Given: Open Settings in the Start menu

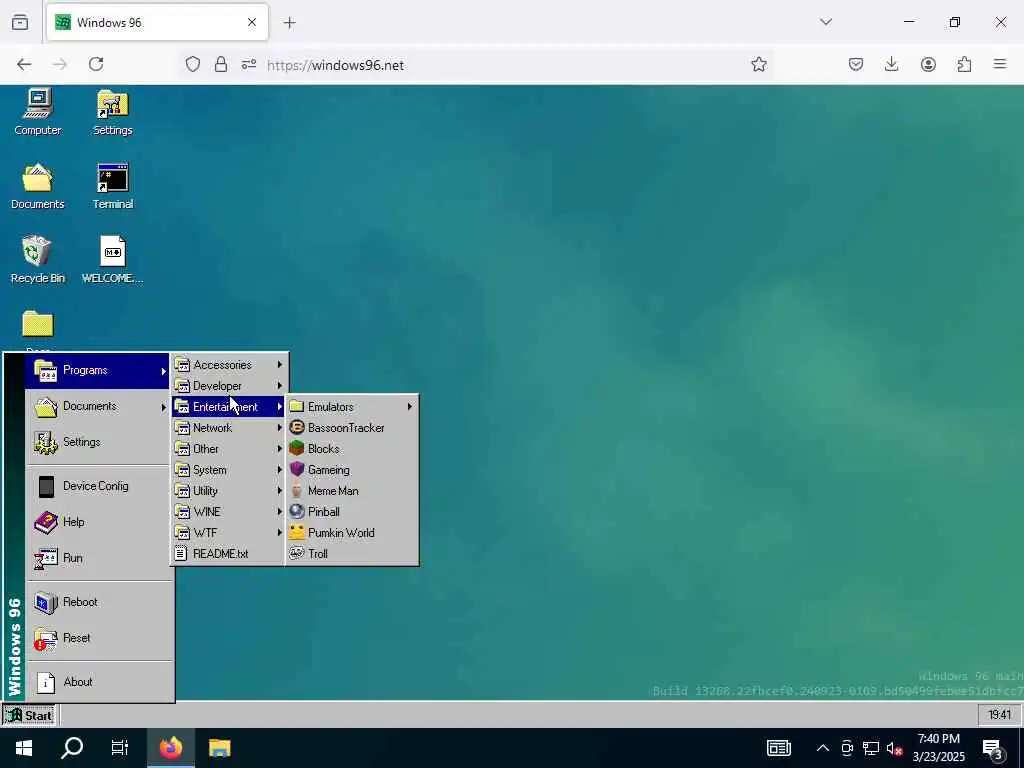Looking at the screenshot, I should click(99, 442).
